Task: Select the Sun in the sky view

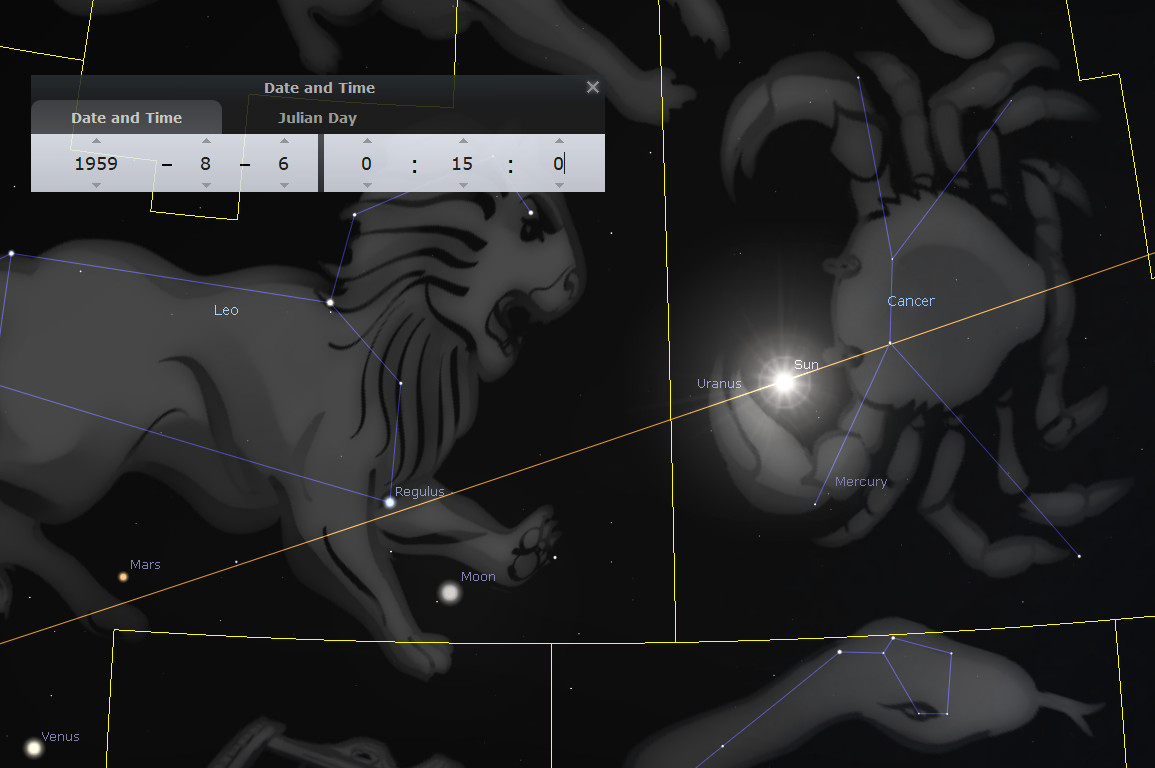Action: 784,381
